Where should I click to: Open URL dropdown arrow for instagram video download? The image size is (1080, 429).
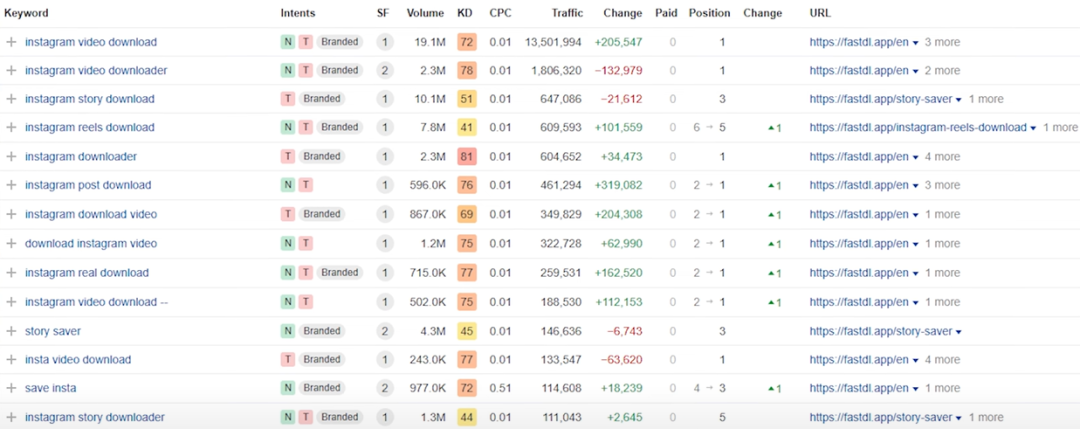tap(915, 43)
